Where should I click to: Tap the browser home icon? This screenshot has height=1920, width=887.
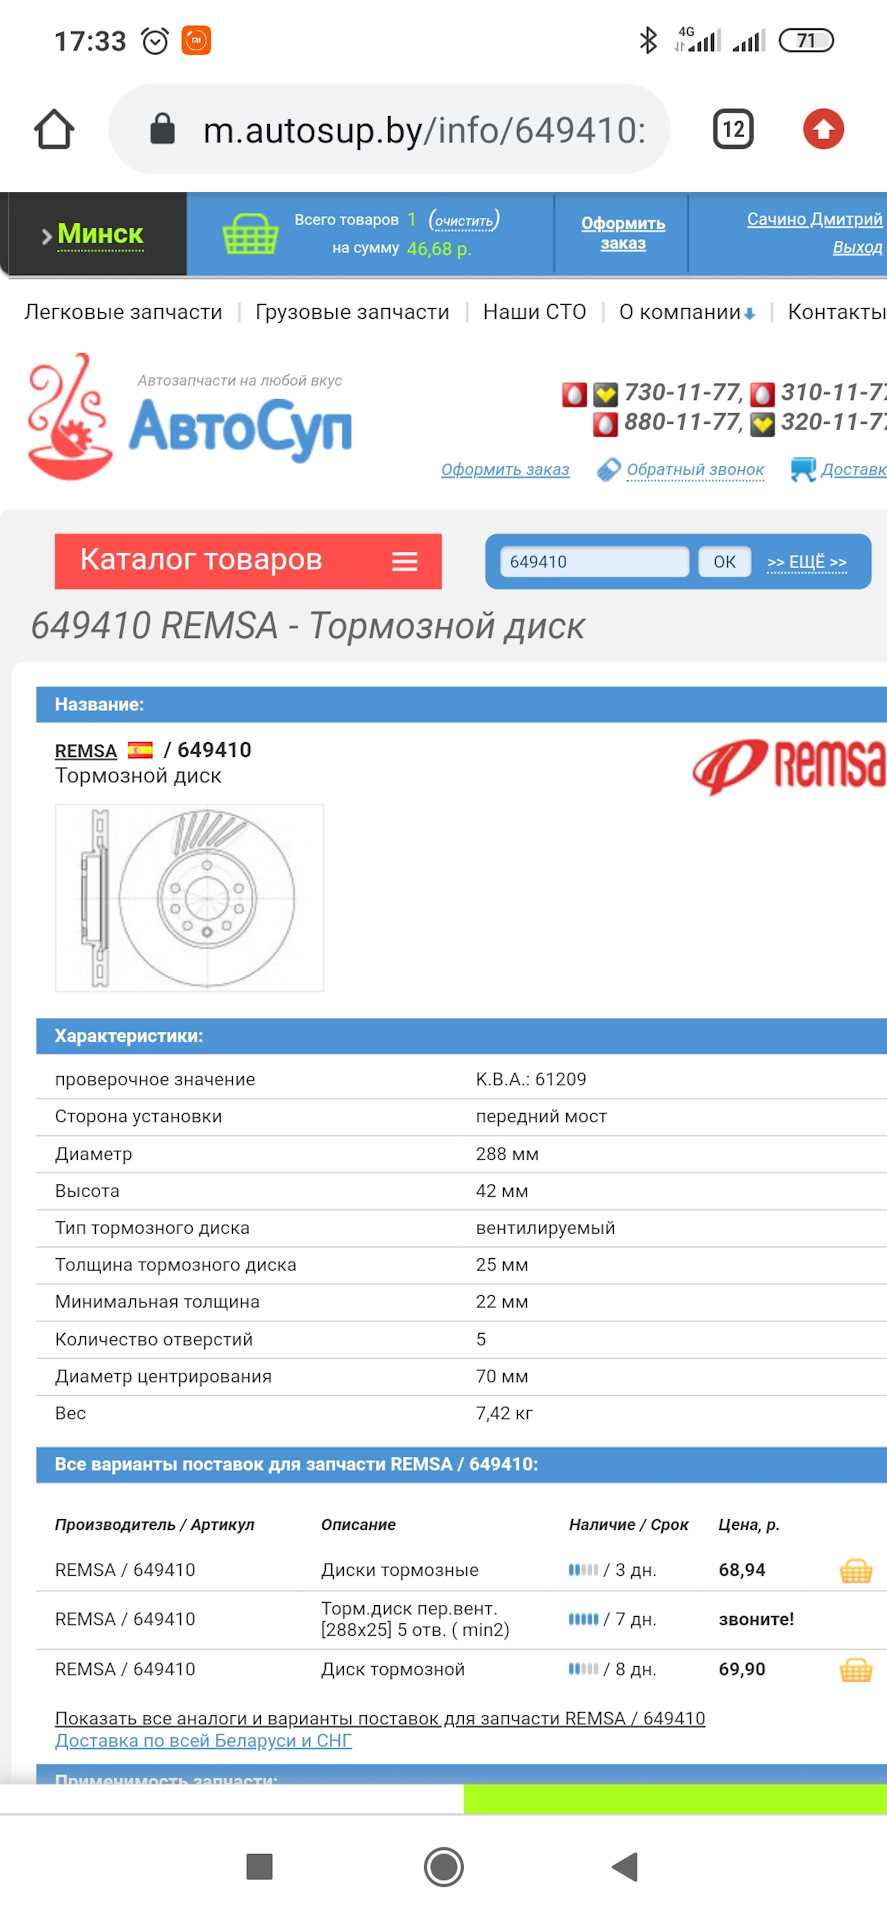pyautogui.click(x=54, y=129)
